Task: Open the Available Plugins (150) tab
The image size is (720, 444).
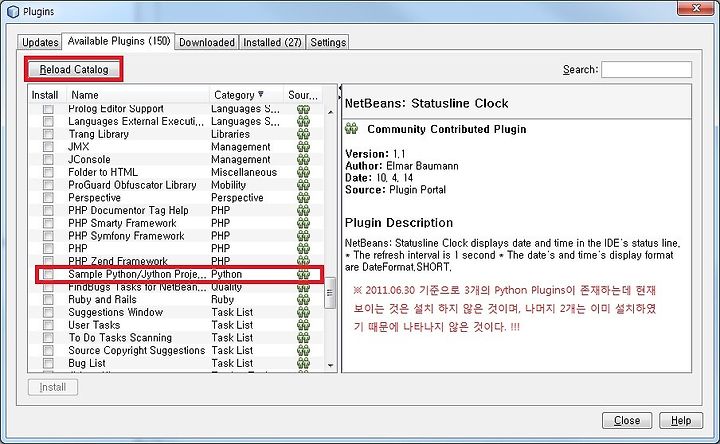Action: [118, 41]
